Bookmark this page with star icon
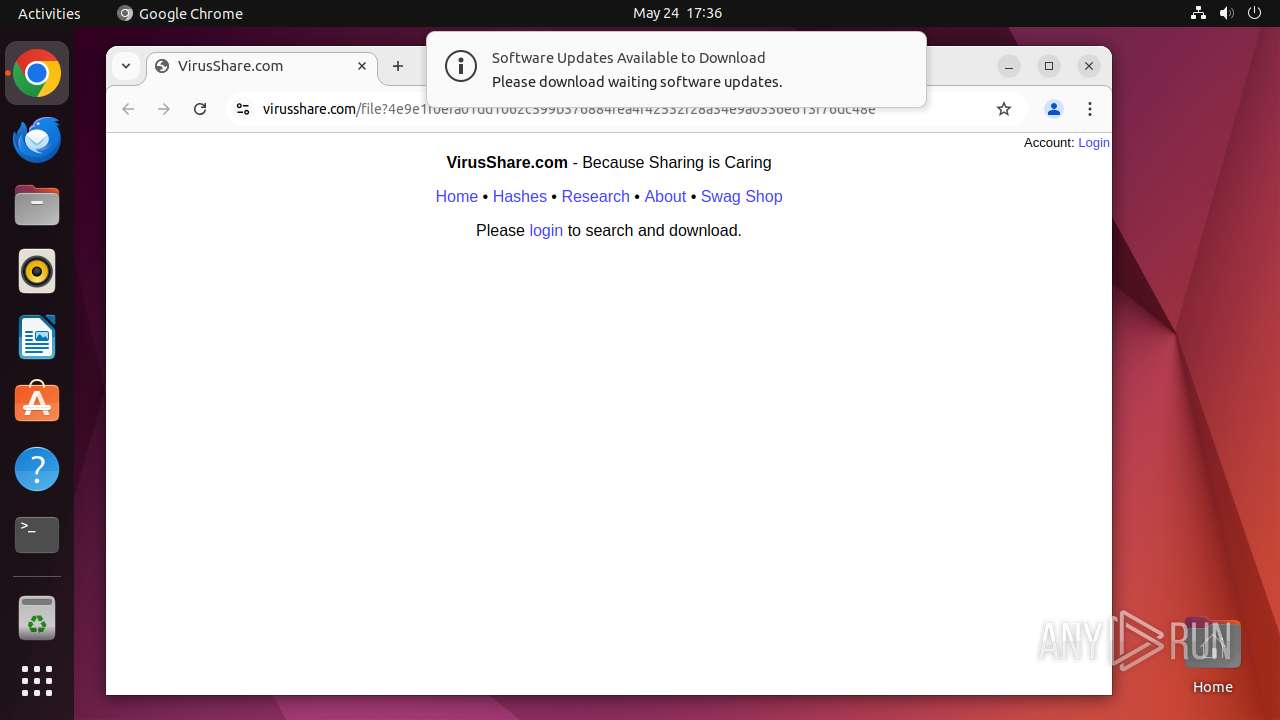This screenshot has height=720, width=1280. [x=1004, y=109]
